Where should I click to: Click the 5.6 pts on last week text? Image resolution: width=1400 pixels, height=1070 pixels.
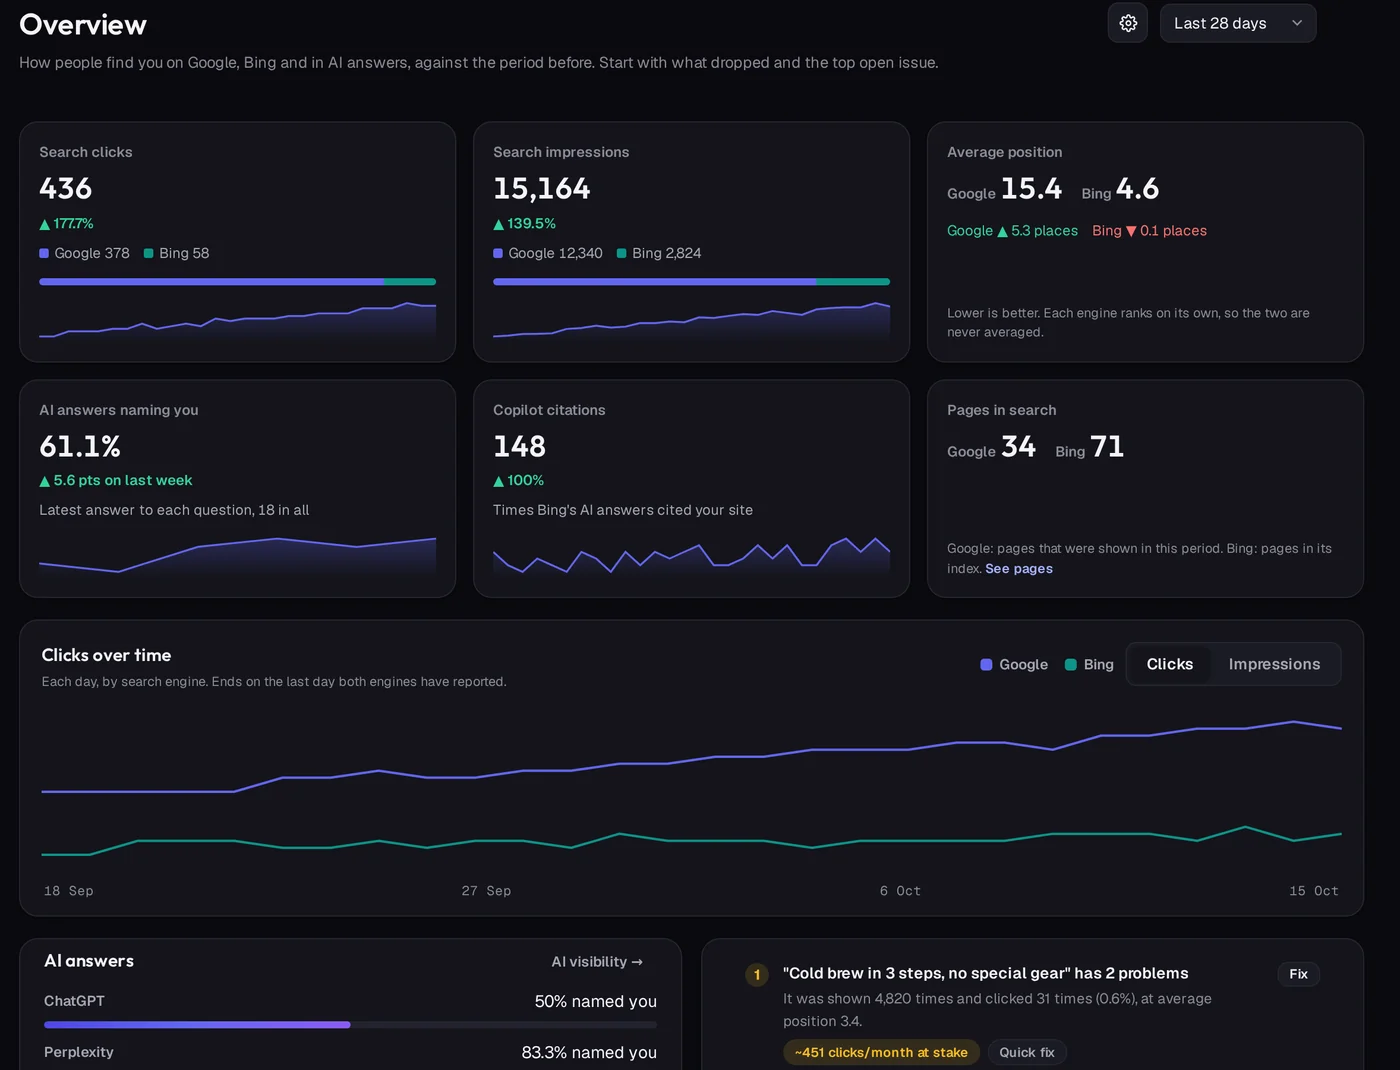[116, 481]
